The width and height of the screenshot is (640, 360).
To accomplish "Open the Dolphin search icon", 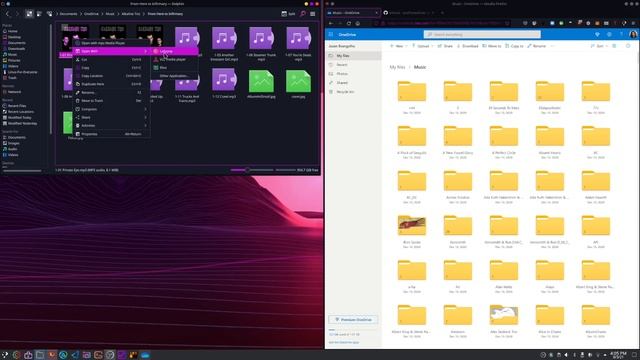I will coord(303,14).
